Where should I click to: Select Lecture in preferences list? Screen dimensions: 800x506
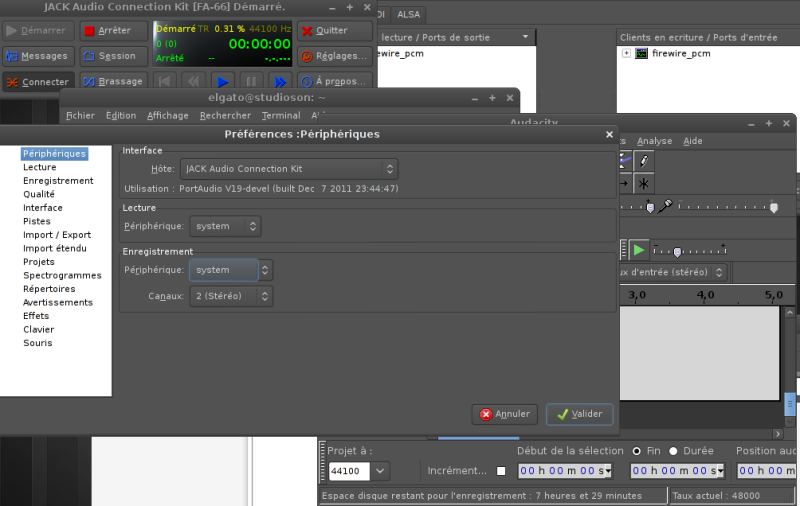coord(40,167)
